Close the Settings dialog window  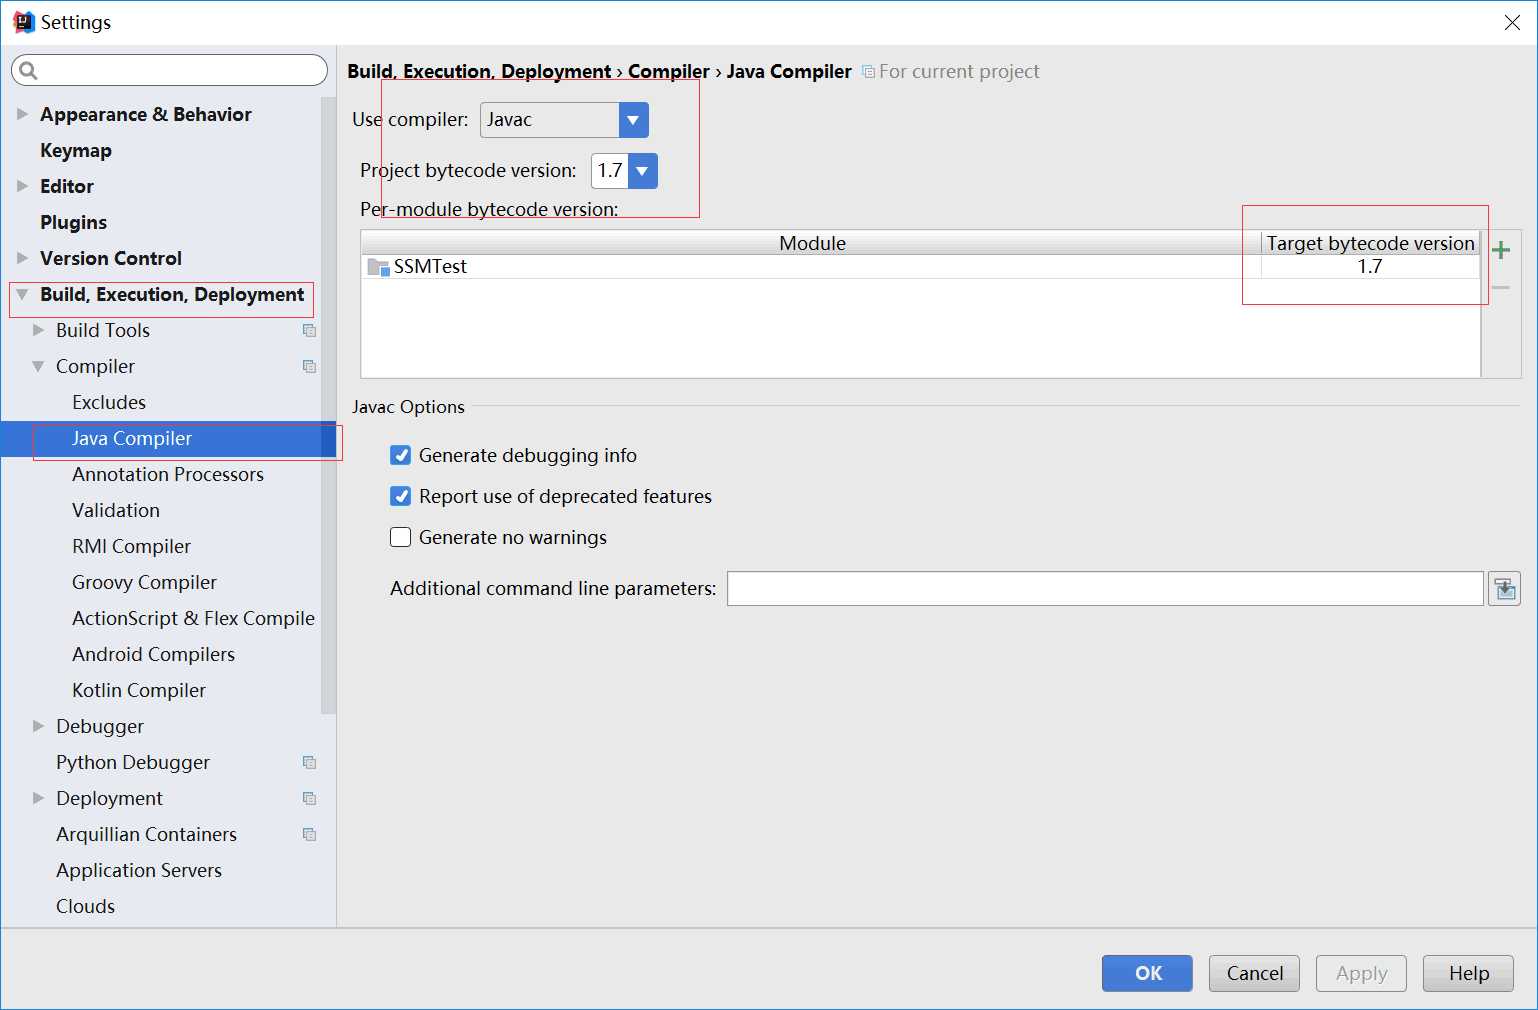[1512, 22]
